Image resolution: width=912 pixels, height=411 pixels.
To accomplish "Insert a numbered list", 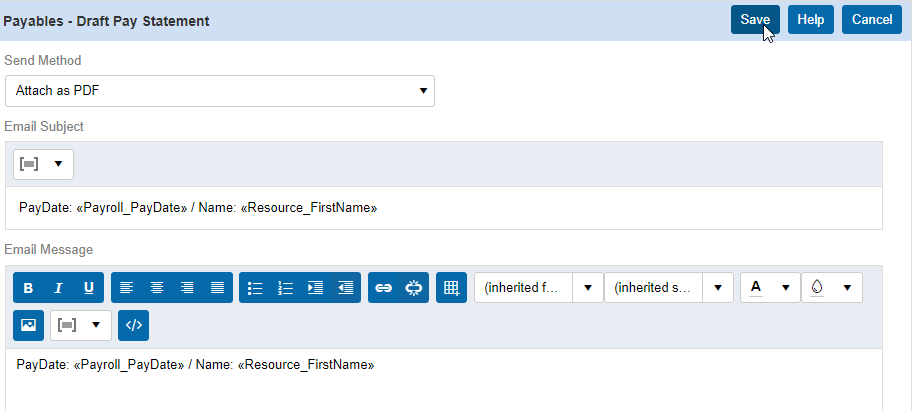I will pyautogui.click(x=285, y=288).
